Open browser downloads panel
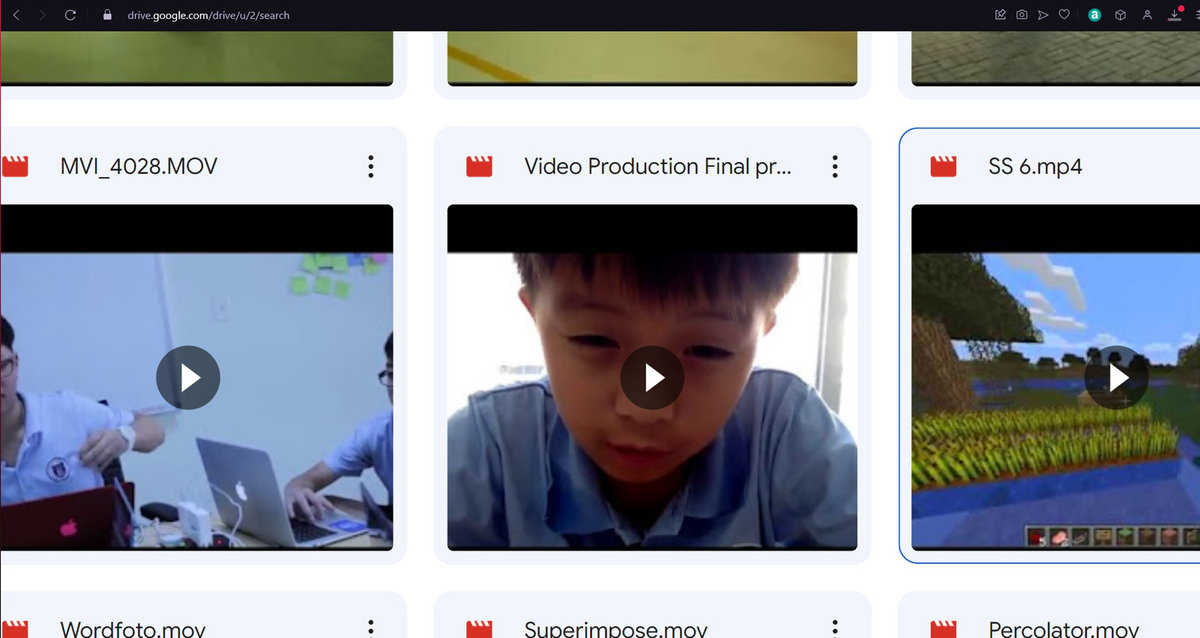This screenshot has width=1200, height=638. click(1175, 15)
